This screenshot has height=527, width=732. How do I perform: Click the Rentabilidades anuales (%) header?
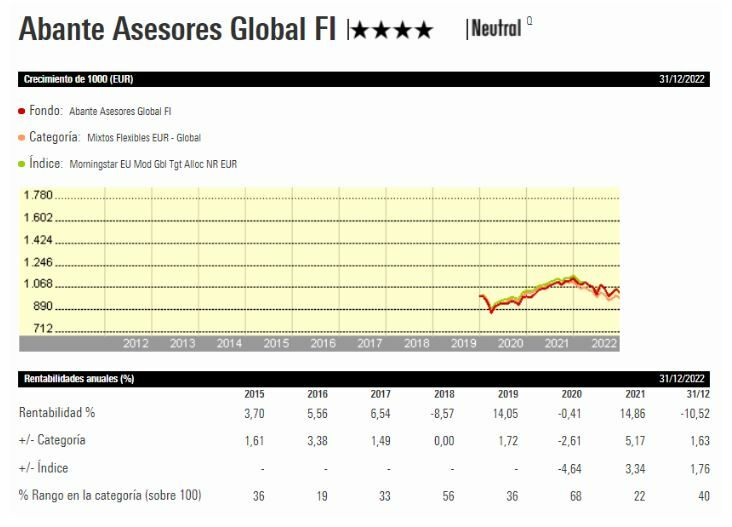pos(78,378)
